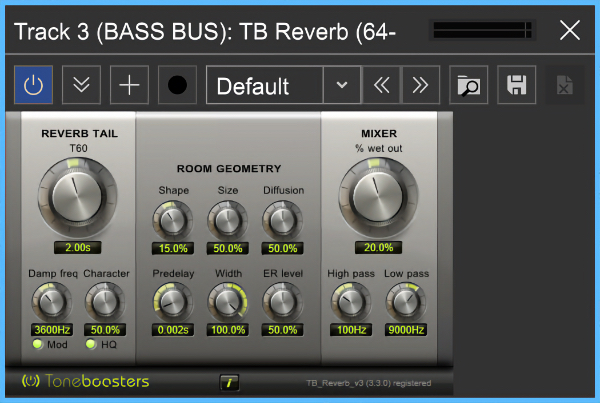Open the Default preset dropdown arrow

(342, 85)
